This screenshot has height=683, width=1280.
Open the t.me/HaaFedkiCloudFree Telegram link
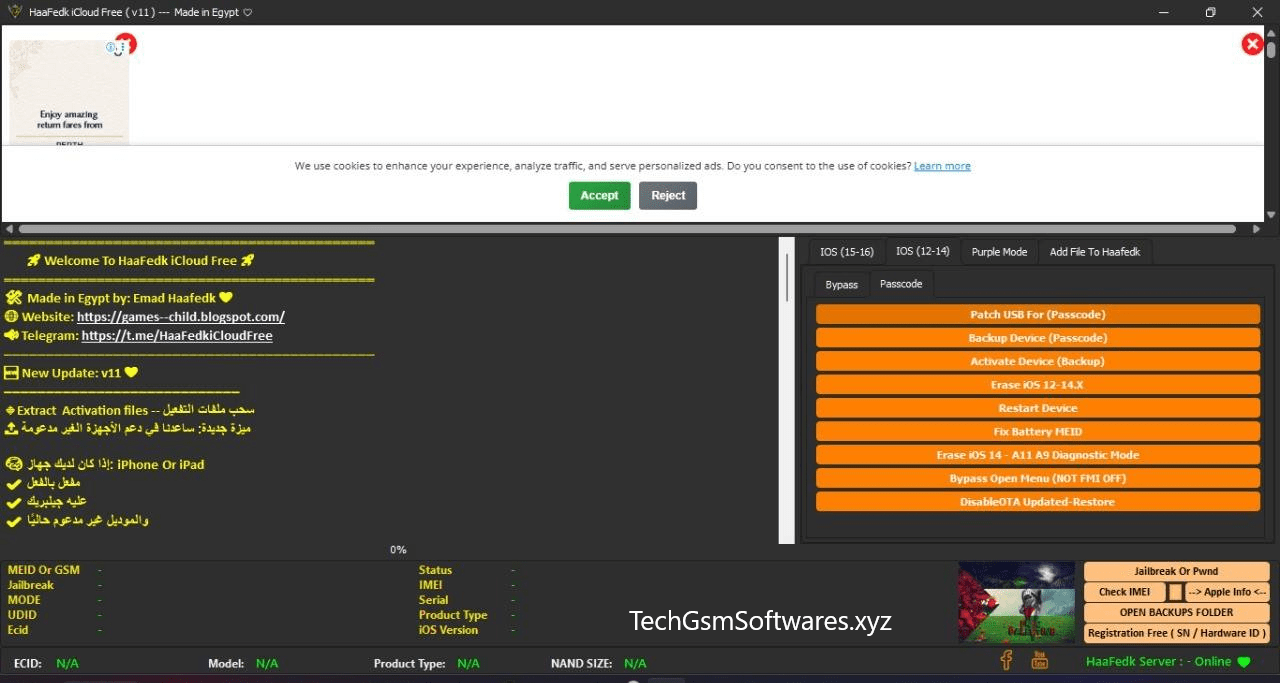(177, 336)
